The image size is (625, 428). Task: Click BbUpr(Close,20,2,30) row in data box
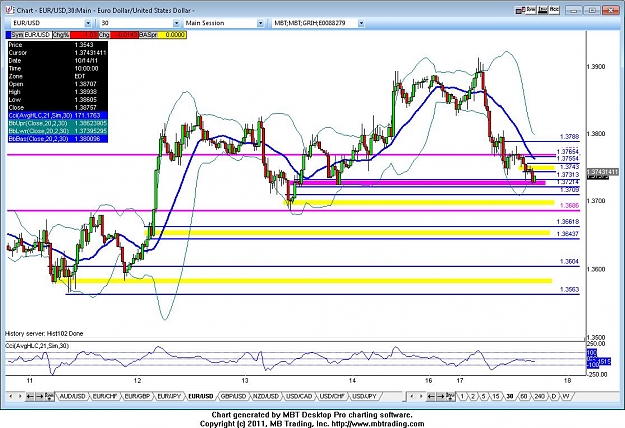coord(58,124)
